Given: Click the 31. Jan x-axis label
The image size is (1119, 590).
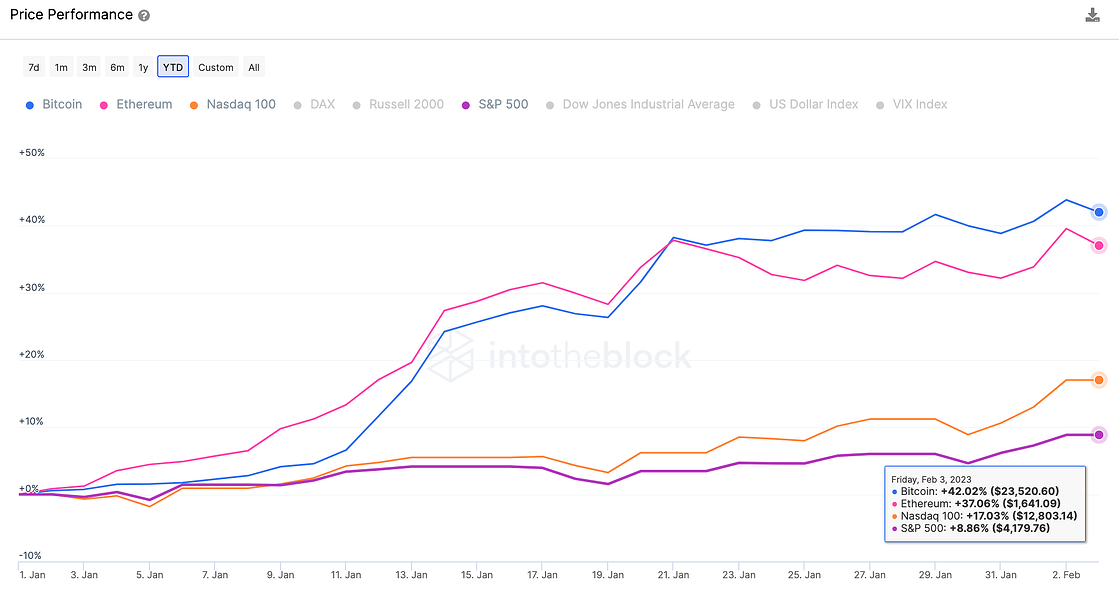Looking at the screenshot, I should pyautogui.click(x=1001, y=574).
